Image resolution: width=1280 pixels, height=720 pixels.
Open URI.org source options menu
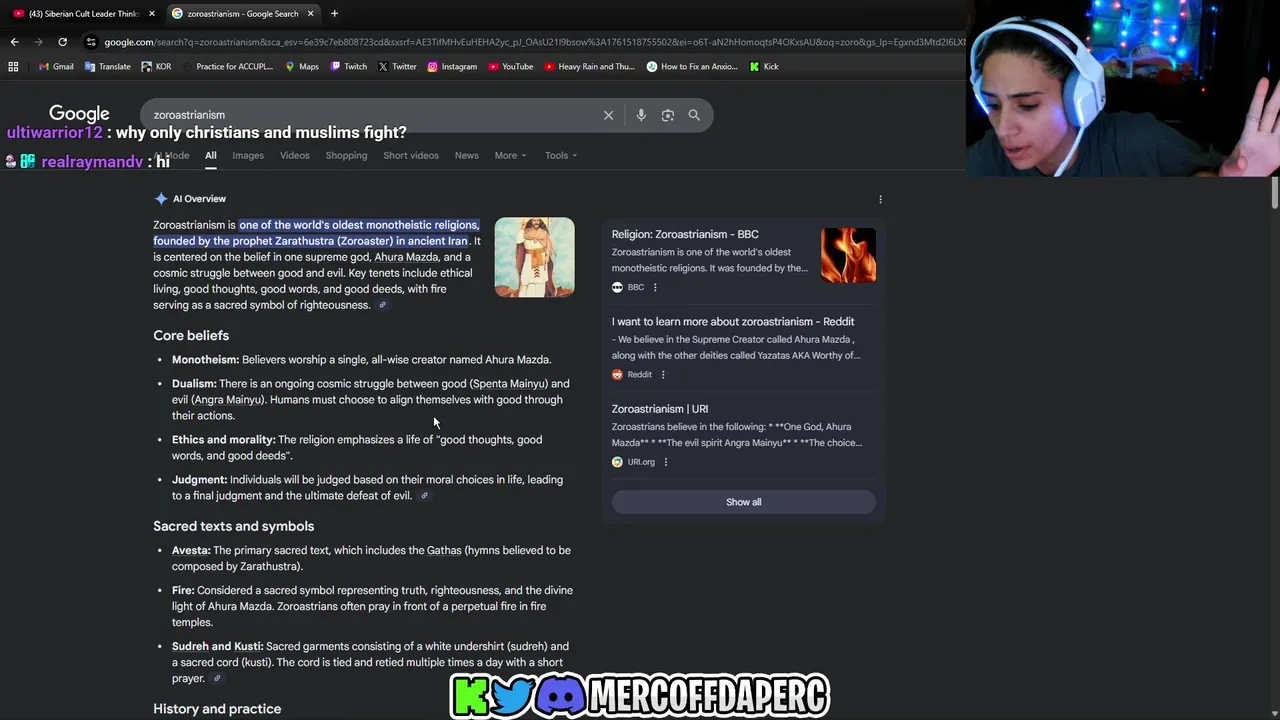tap(665, 462)
